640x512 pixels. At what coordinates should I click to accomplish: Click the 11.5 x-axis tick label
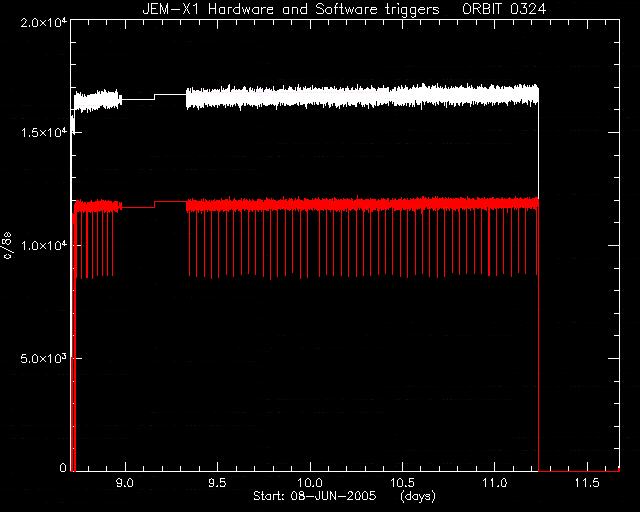pyautogui.click(x=587, y=483)
